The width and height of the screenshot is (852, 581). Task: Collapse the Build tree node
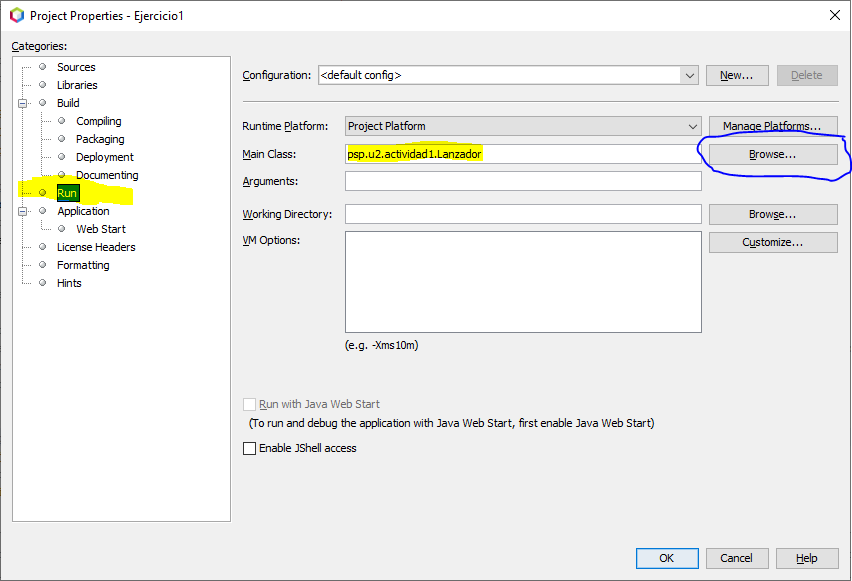click(x=24, y=103)
